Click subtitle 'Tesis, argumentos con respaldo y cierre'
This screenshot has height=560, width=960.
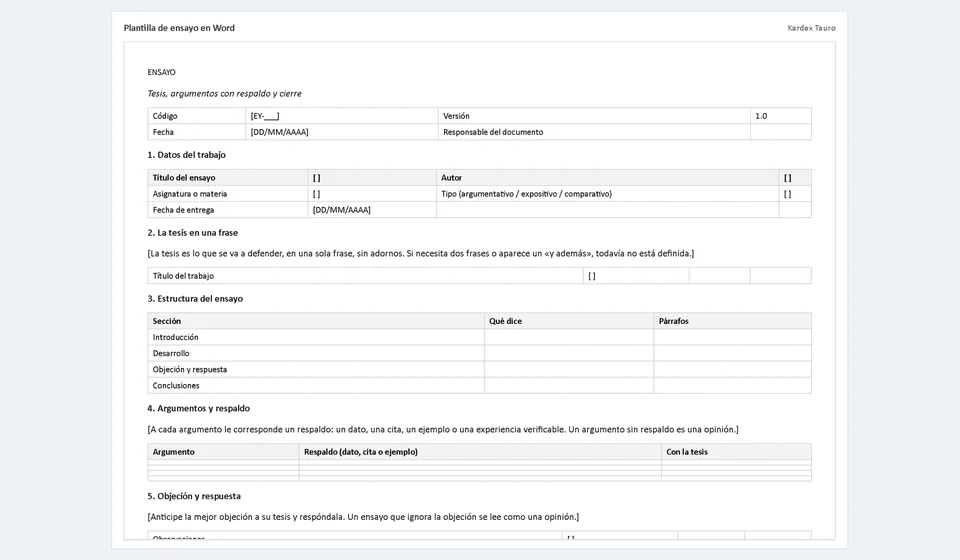[225, 94]
